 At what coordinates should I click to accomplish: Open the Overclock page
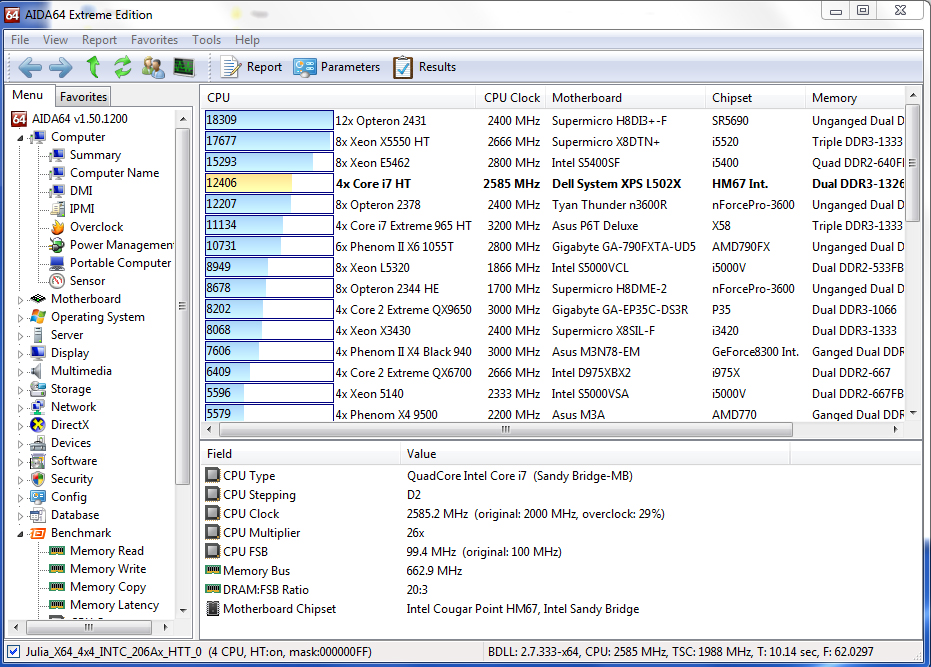pos(87,227)
